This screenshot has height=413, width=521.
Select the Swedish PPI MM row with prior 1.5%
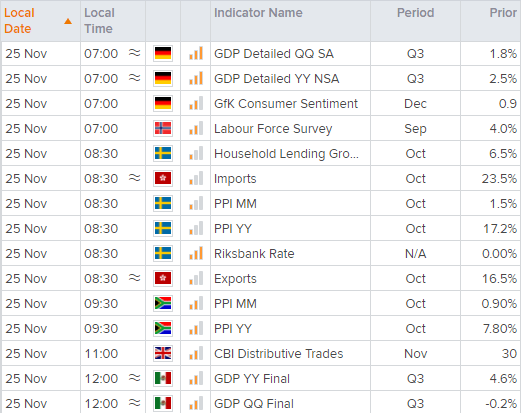coord(261,203)
